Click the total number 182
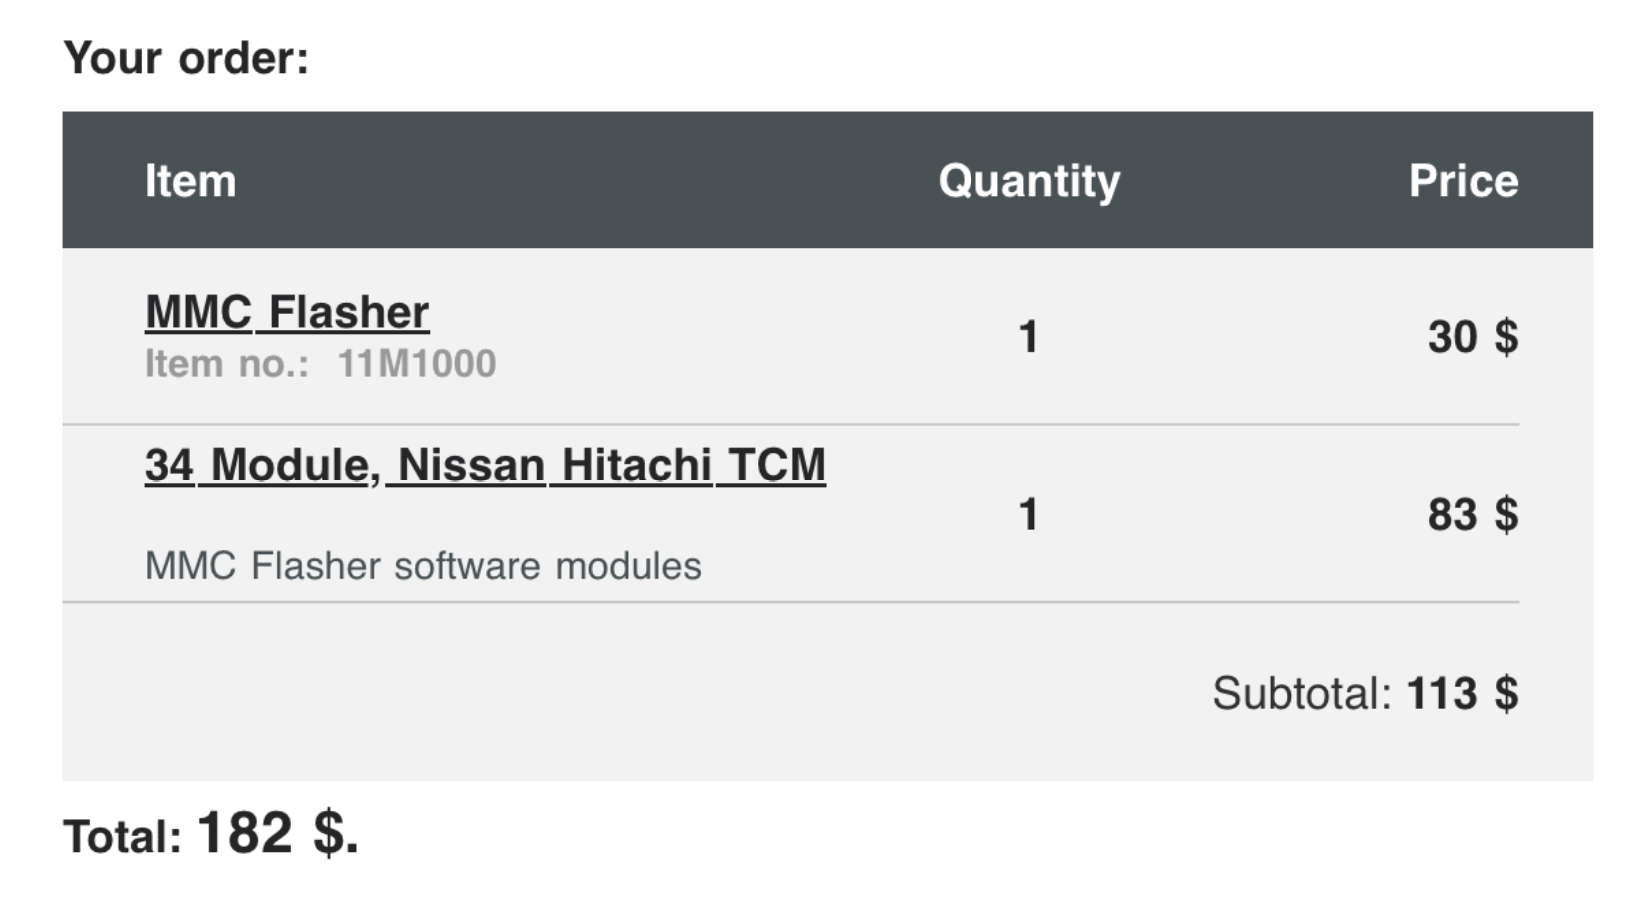Viewport: 1634px width, 911px height. [245, 832]
